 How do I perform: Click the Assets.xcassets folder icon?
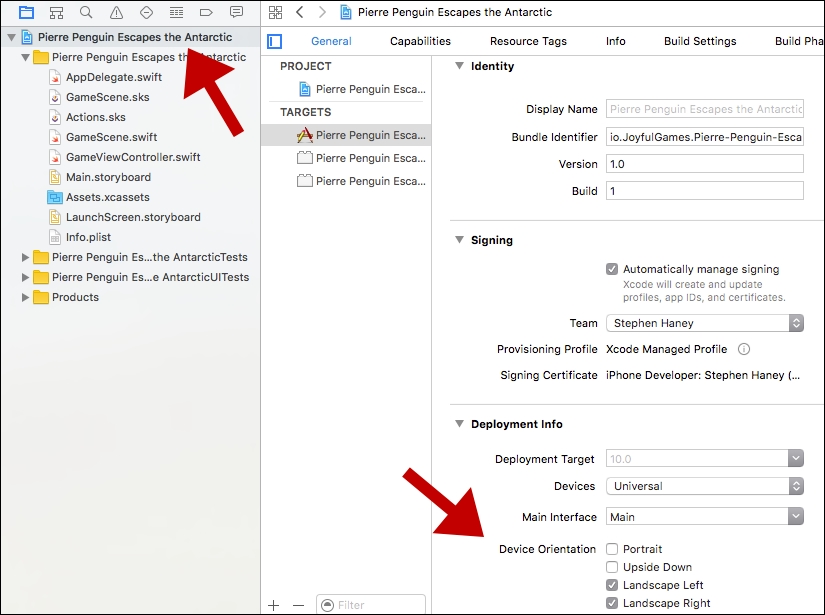click(x=55, y=197)
